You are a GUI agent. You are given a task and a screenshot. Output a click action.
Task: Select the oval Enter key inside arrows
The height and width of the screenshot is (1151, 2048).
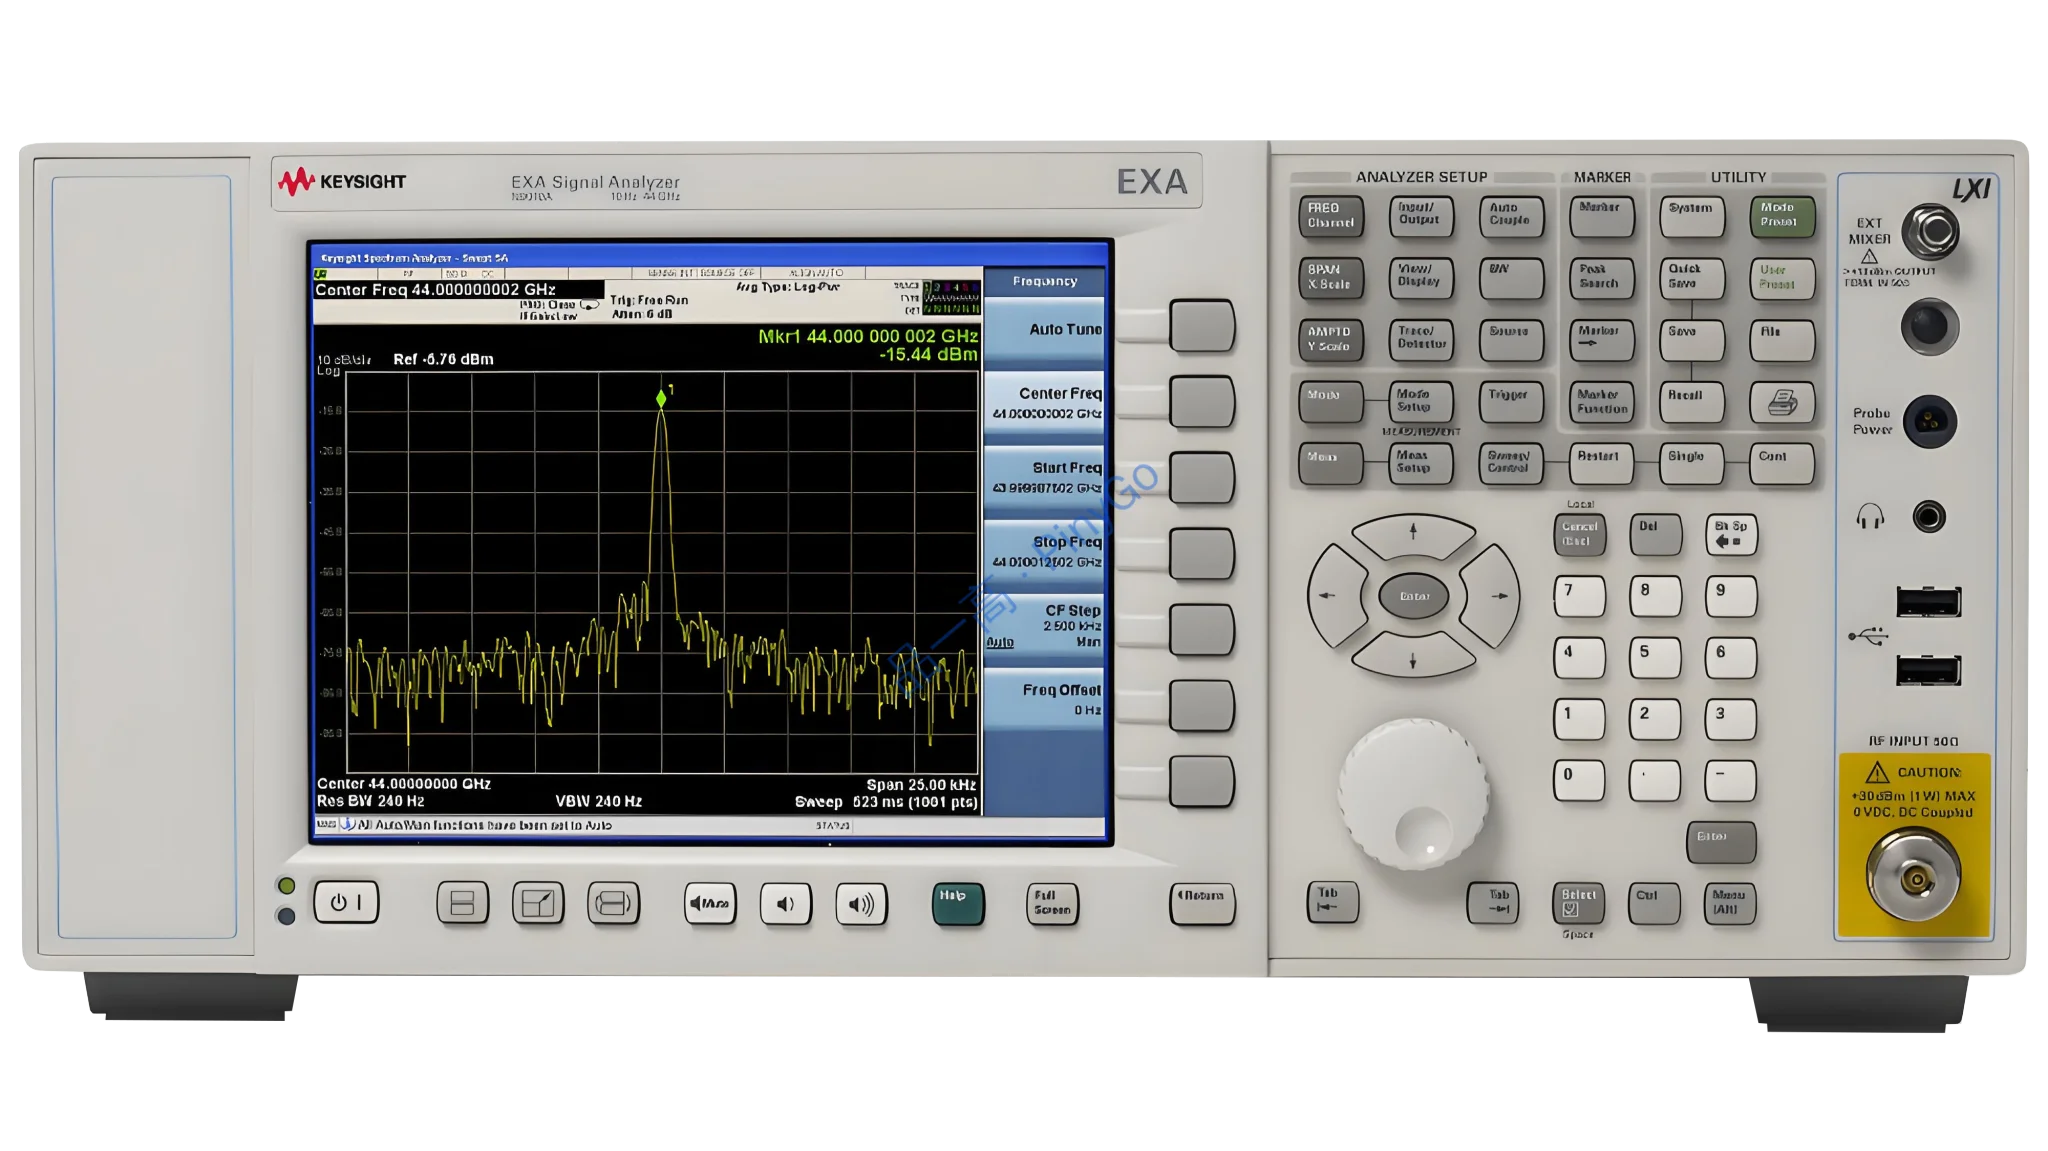(1414, 596)
